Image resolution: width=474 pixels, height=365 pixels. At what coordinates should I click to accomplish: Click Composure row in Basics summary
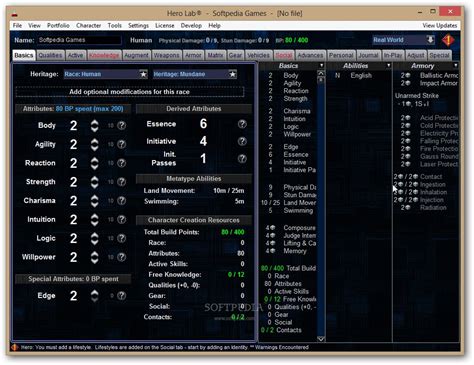pos(290,228)
